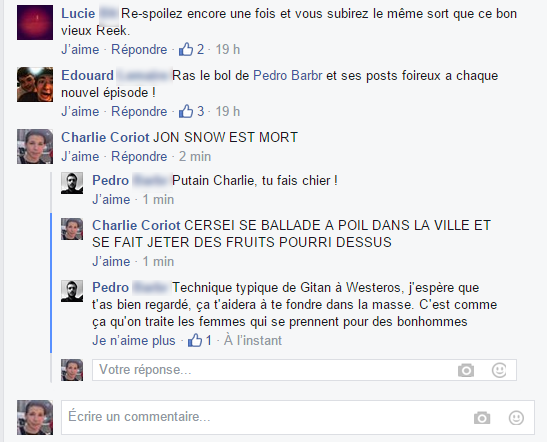Open Charlie Coriot's profile from top-level comment

coord(105,137)
